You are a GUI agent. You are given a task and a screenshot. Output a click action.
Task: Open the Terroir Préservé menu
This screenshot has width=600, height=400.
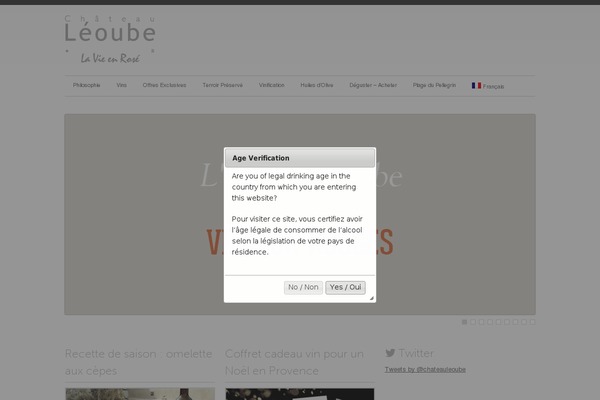tap(223, 85)
